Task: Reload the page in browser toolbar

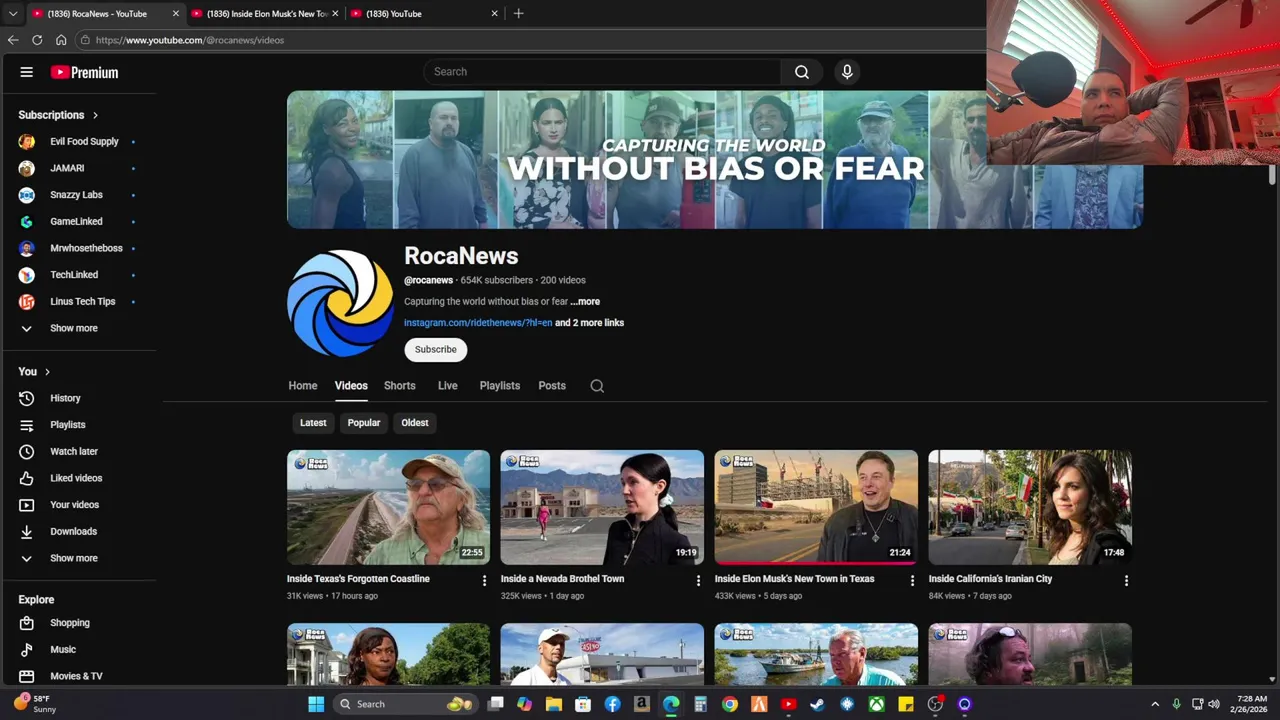Action: 37,40
